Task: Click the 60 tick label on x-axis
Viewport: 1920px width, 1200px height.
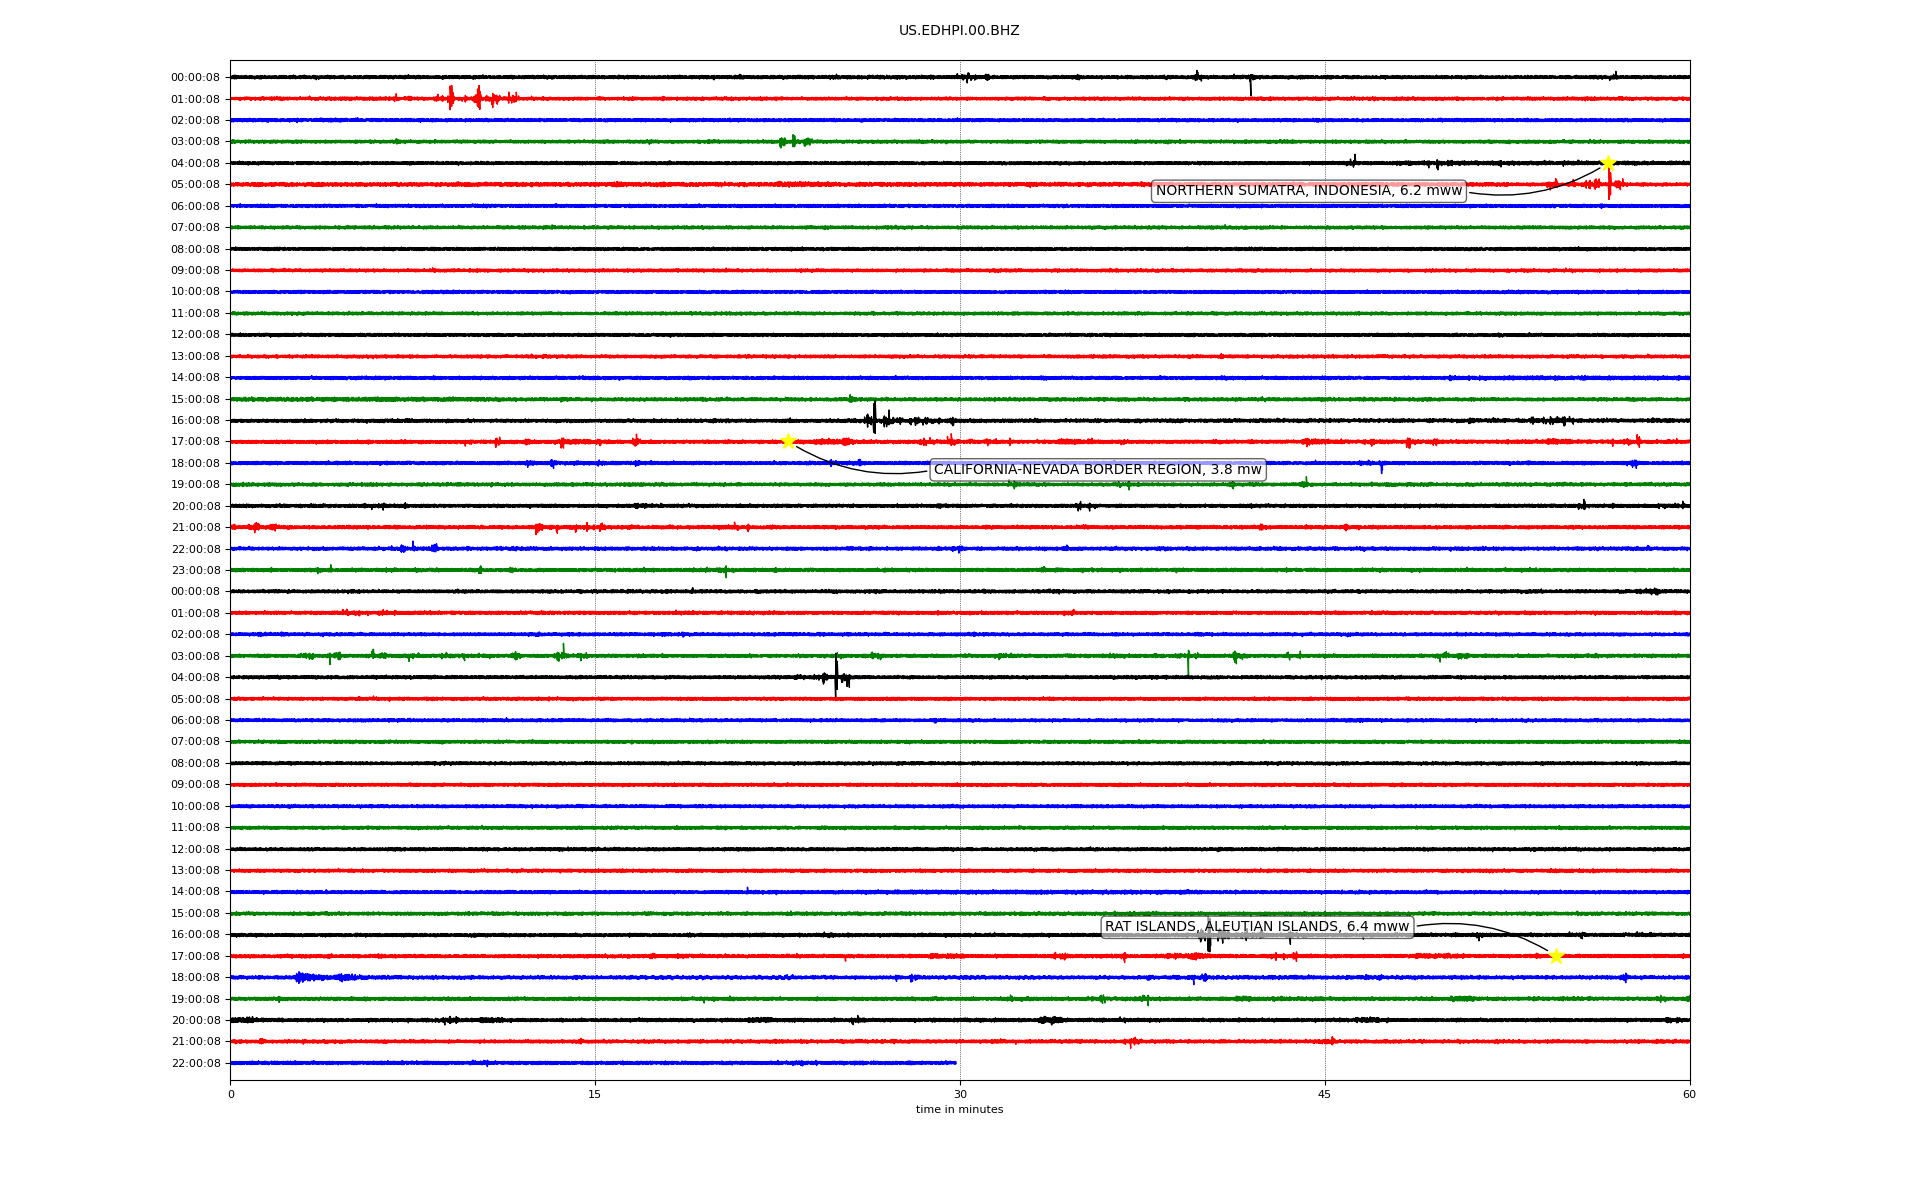Action: point(1689,1094)
